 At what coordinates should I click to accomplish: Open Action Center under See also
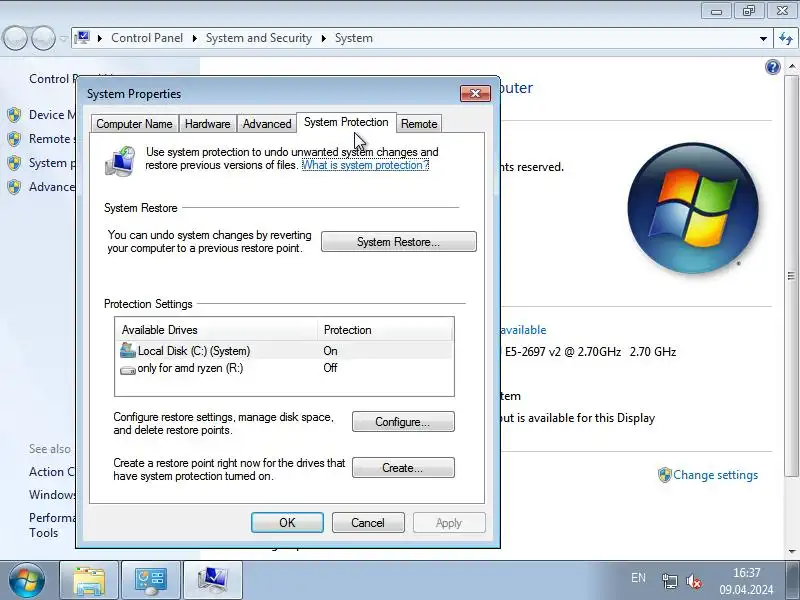(x=52, y=472)
